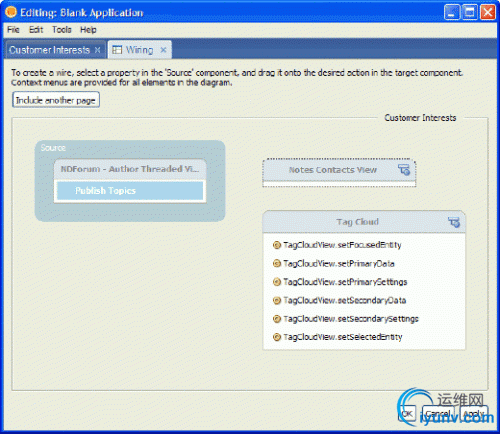Select the Publish Topics property

(x=130, y=191)
